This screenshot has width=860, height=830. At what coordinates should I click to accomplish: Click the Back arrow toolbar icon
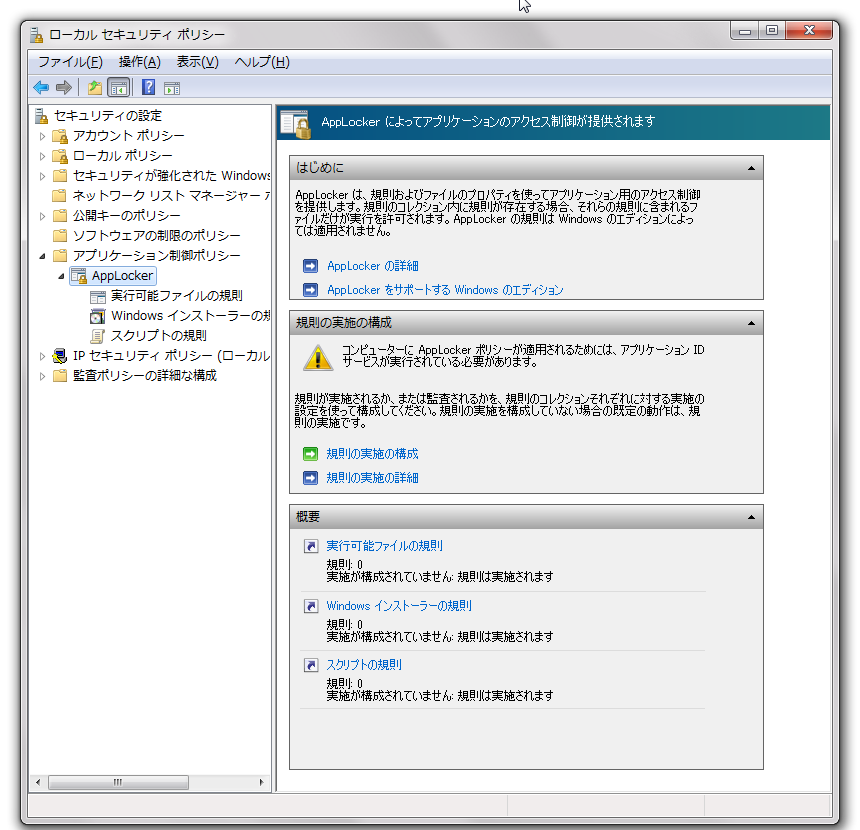(41, 87)
